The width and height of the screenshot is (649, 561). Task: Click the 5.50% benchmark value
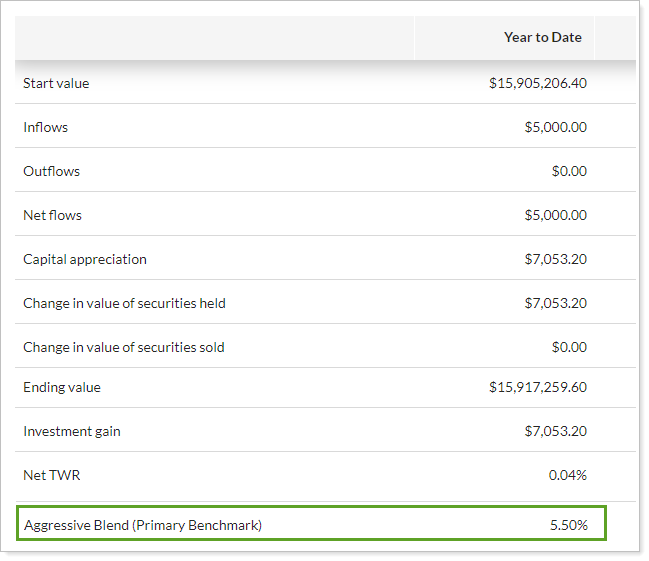pyautogui.click(x=567, y=524)
